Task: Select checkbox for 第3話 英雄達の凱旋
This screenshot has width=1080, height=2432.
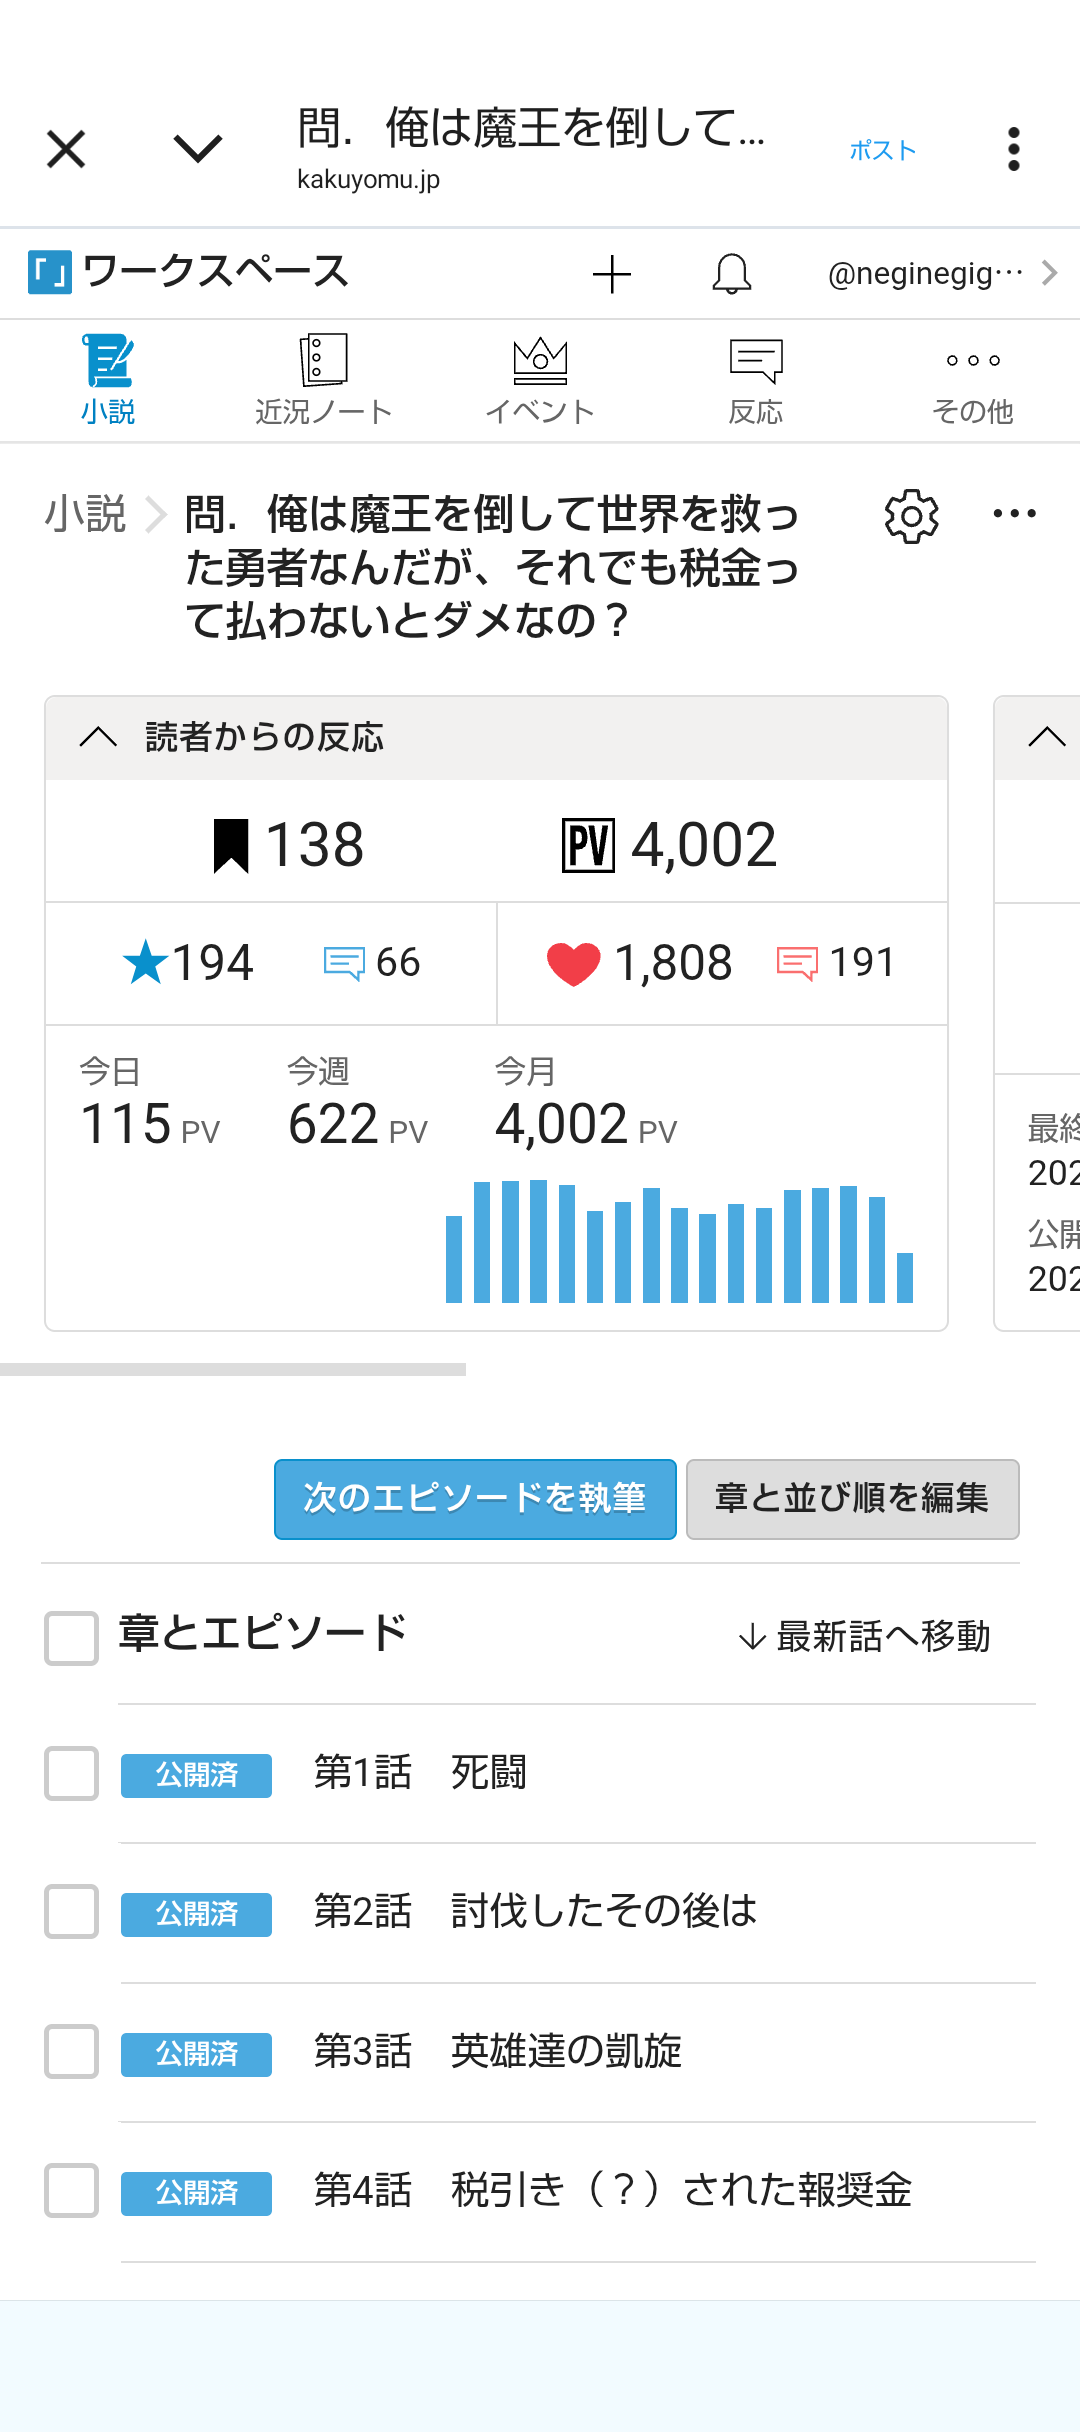Action: (71, 2052)
